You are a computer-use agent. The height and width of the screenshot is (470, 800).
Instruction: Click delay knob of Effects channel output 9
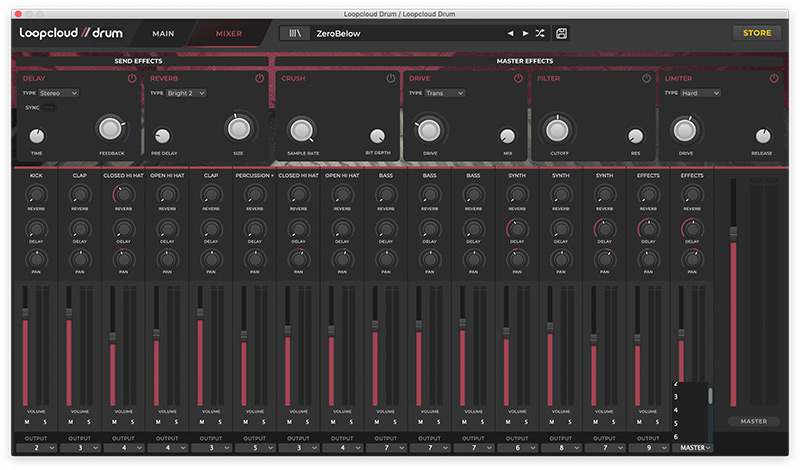648,229
